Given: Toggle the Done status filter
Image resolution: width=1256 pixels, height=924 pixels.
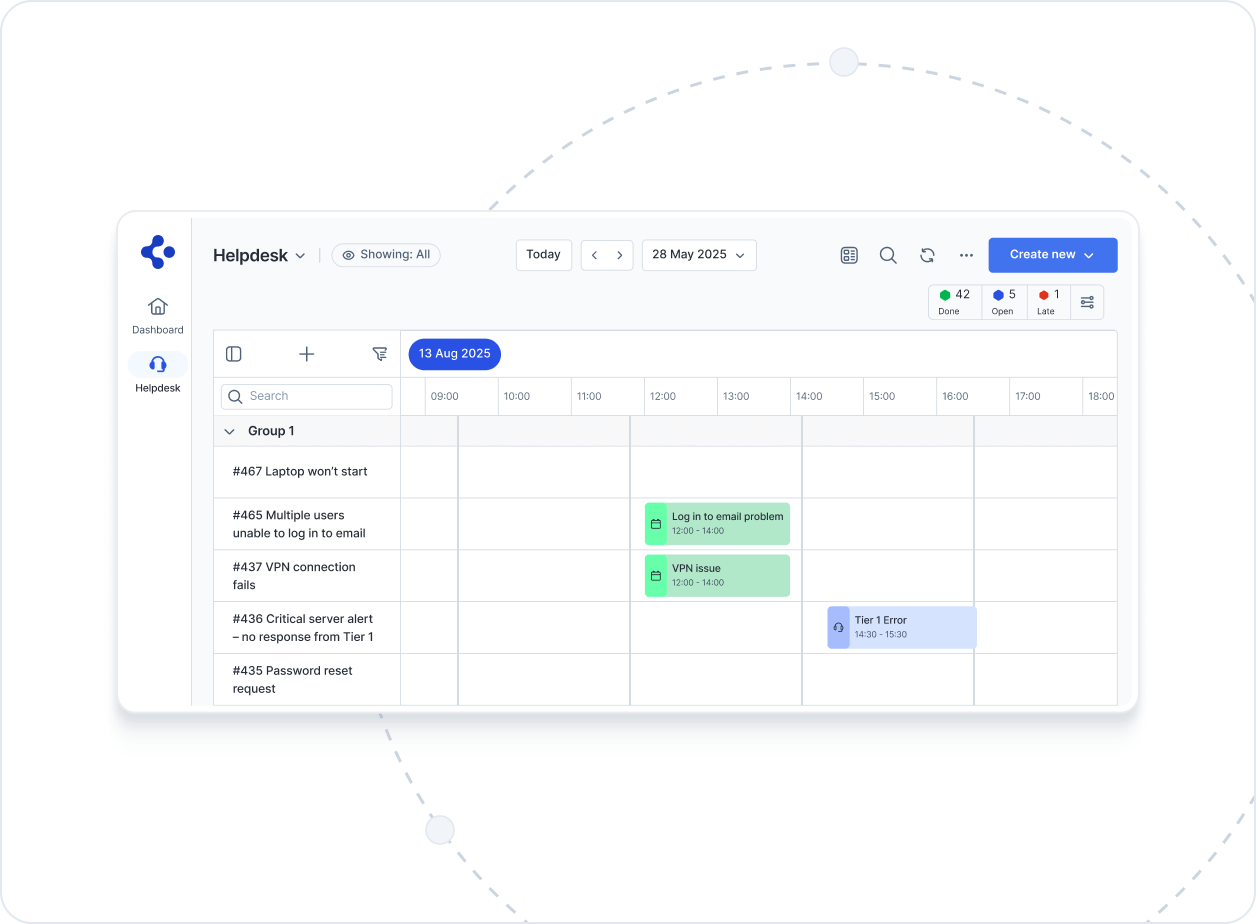Looking at the screenshot, I should (x=954, y=302).
